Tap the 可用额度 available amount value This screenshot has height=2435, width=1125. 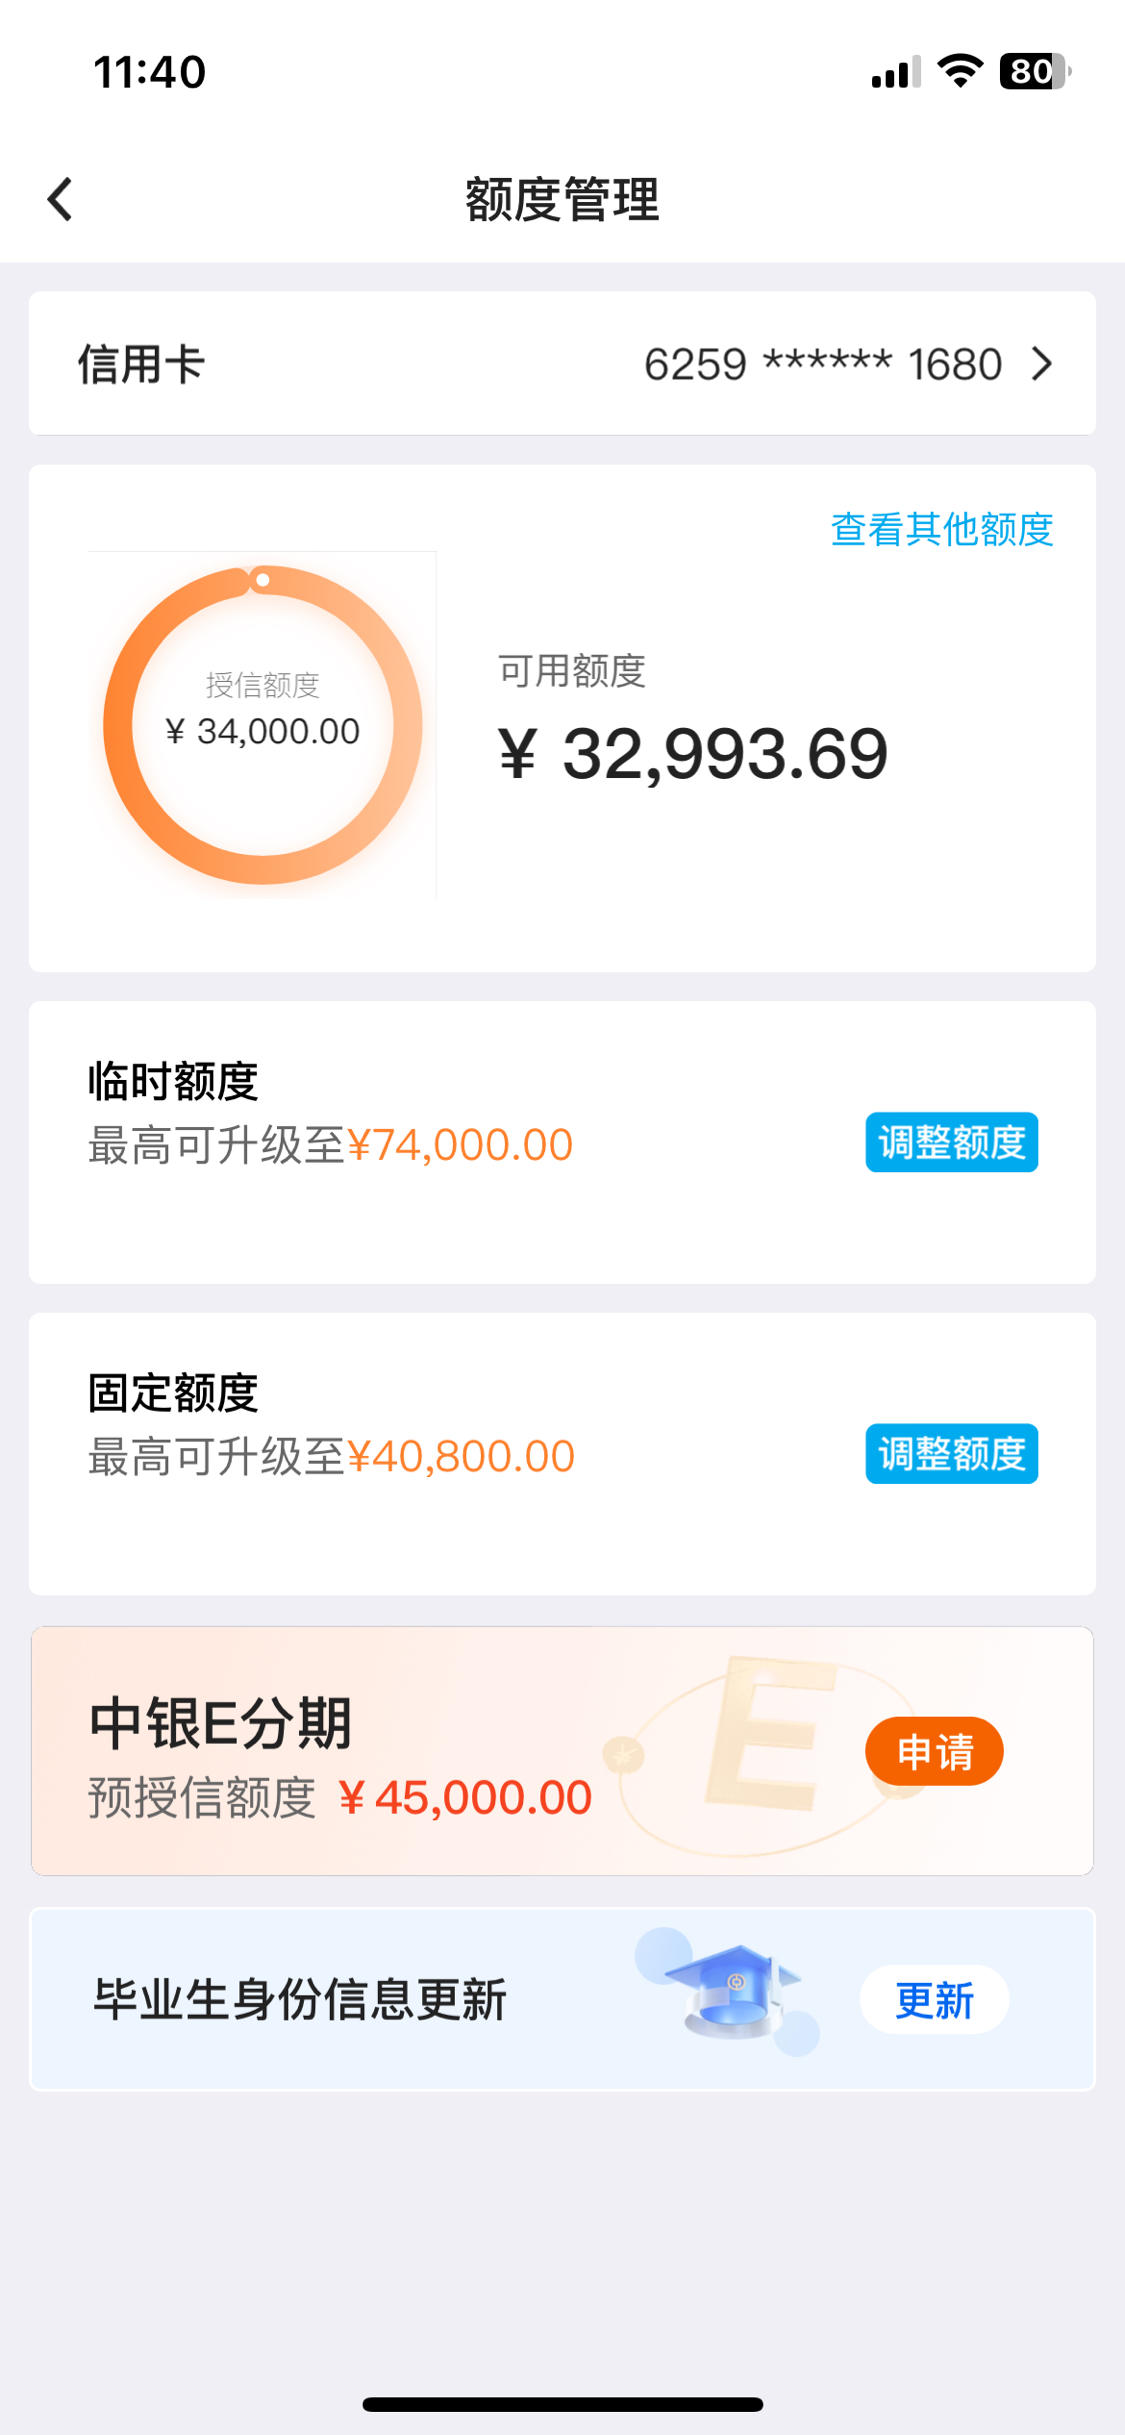(693, 753)
